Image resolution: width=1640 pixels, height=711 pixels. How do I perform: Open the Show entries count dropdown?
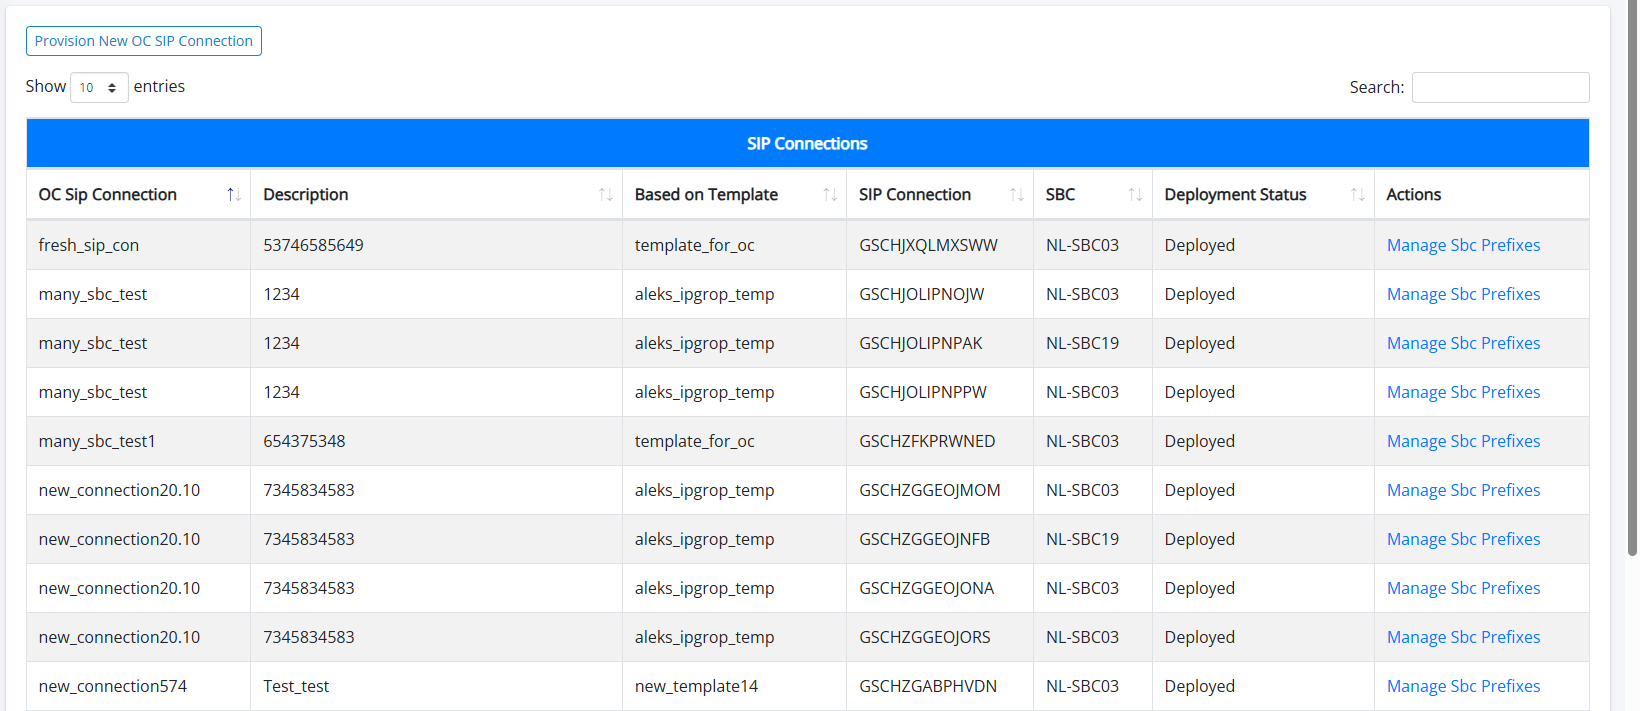tap(99, 88)
